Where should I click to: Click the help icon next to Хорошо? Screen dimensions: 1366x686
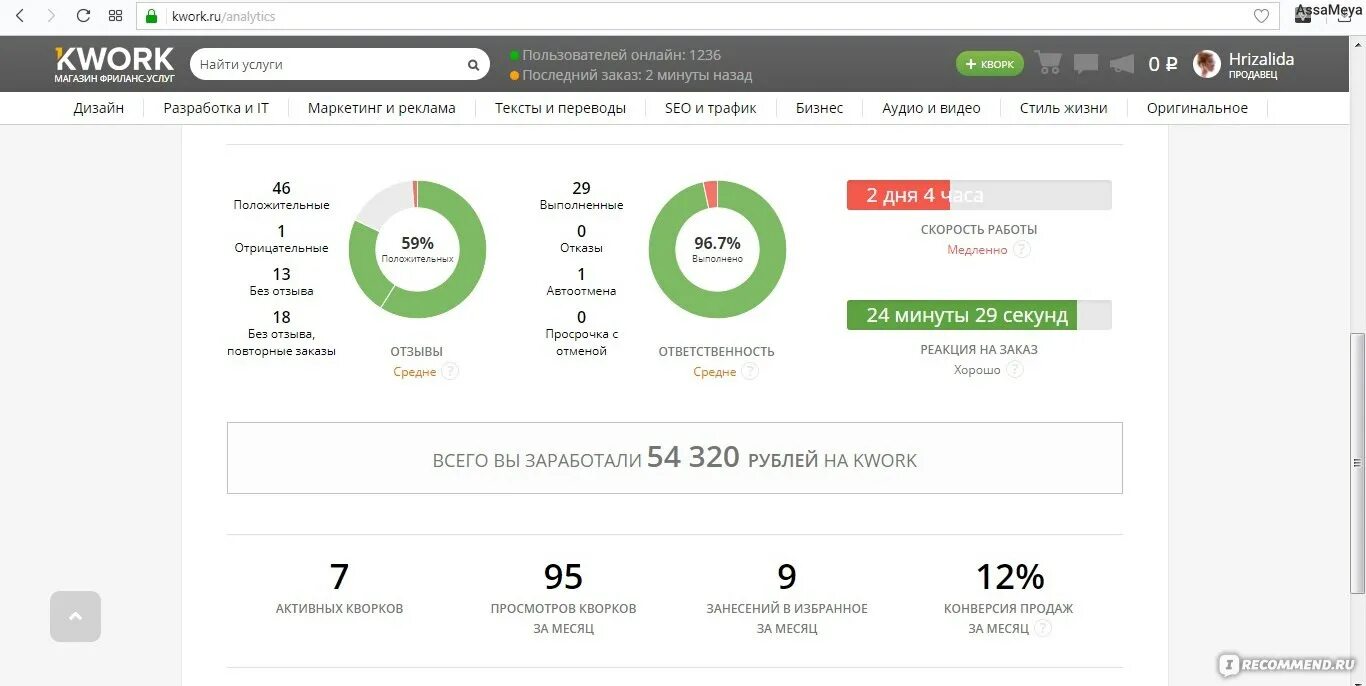tap(1014, 369)
